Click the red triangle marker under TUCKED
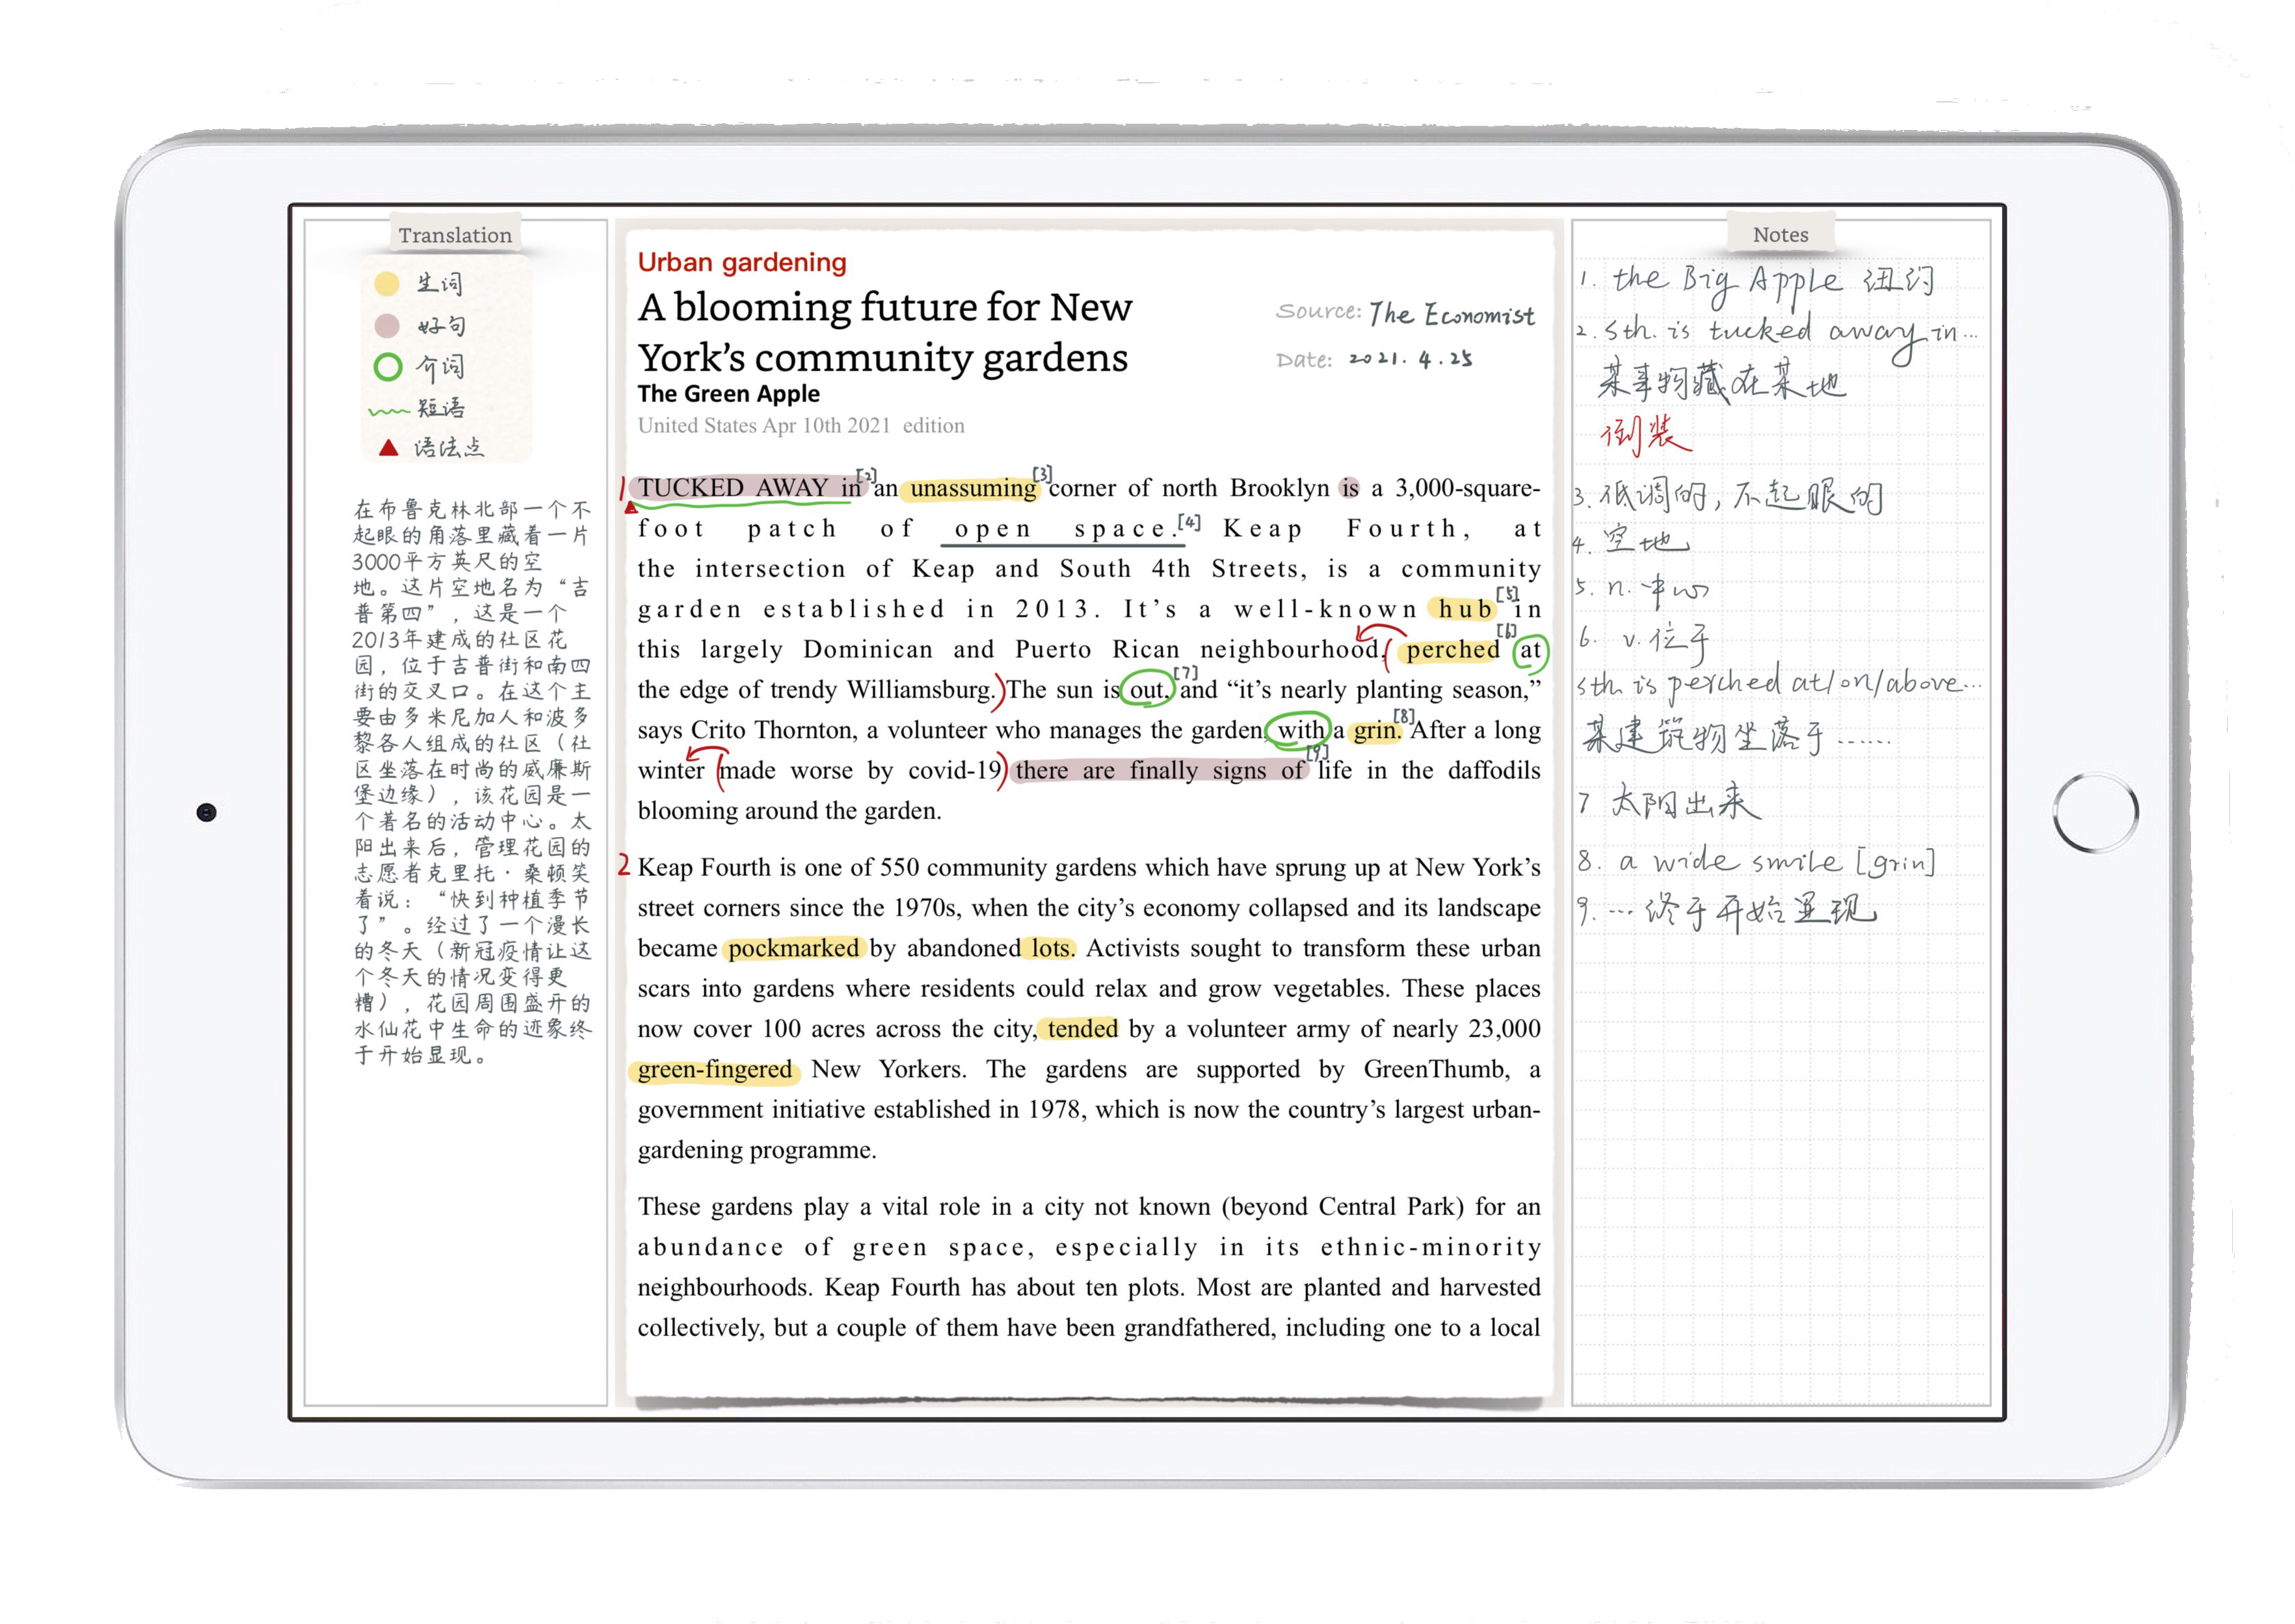The image size is (2295, 1624). [630, 508]
